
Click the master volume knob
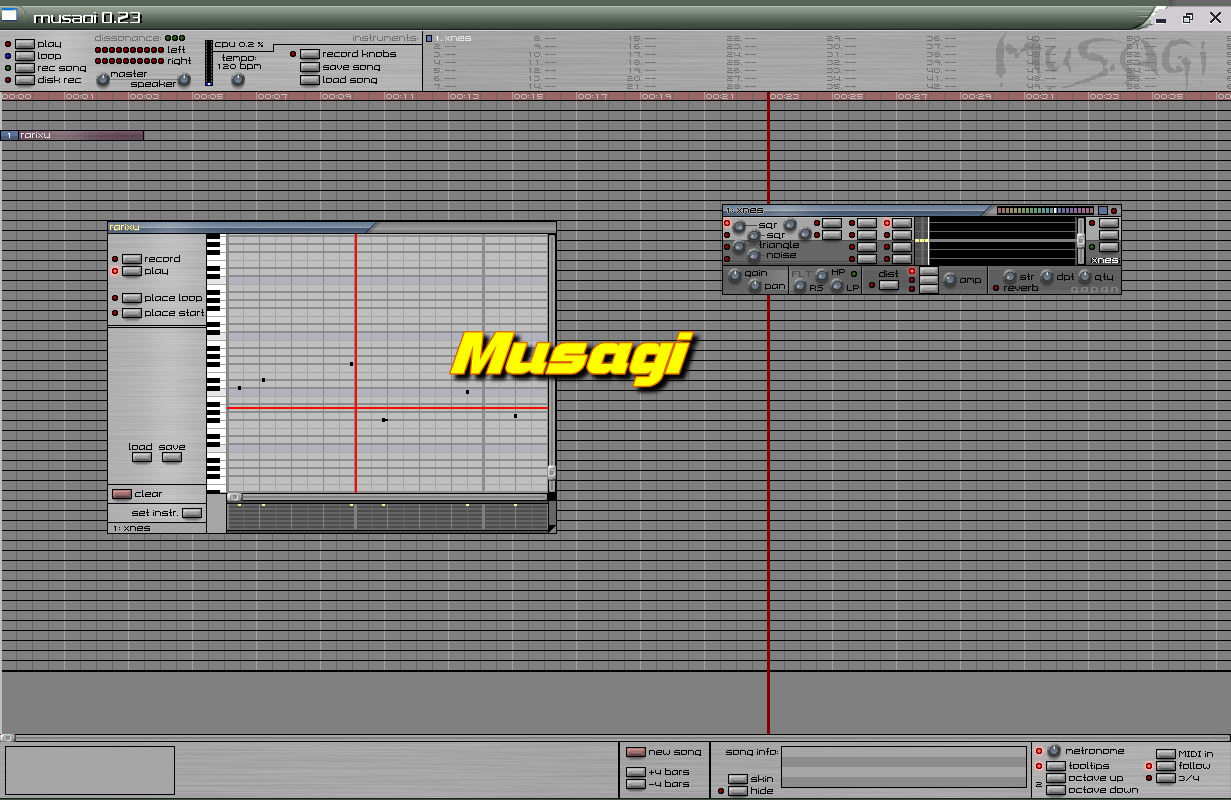[103, 79]
